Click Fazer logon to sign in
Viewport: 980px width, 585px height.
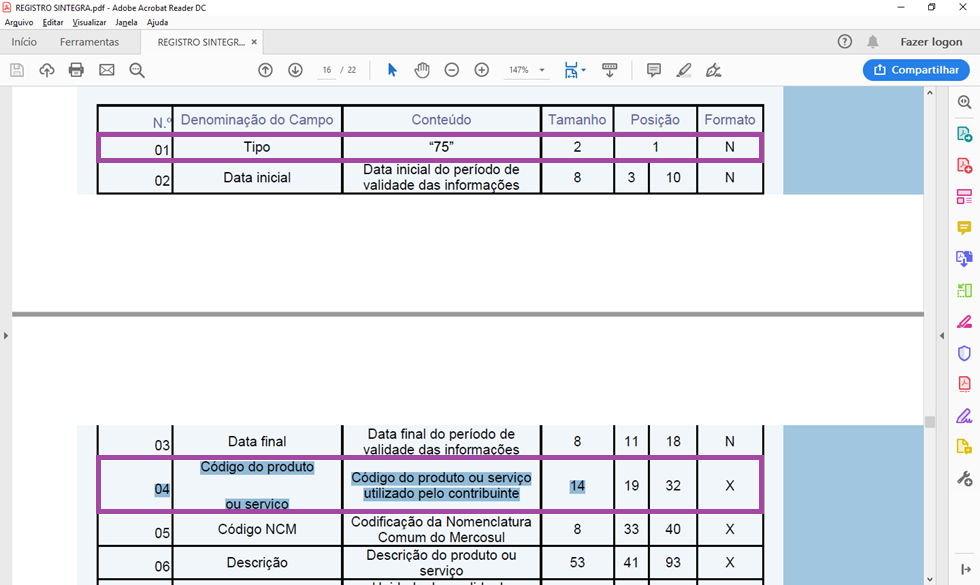coord(931,42)
